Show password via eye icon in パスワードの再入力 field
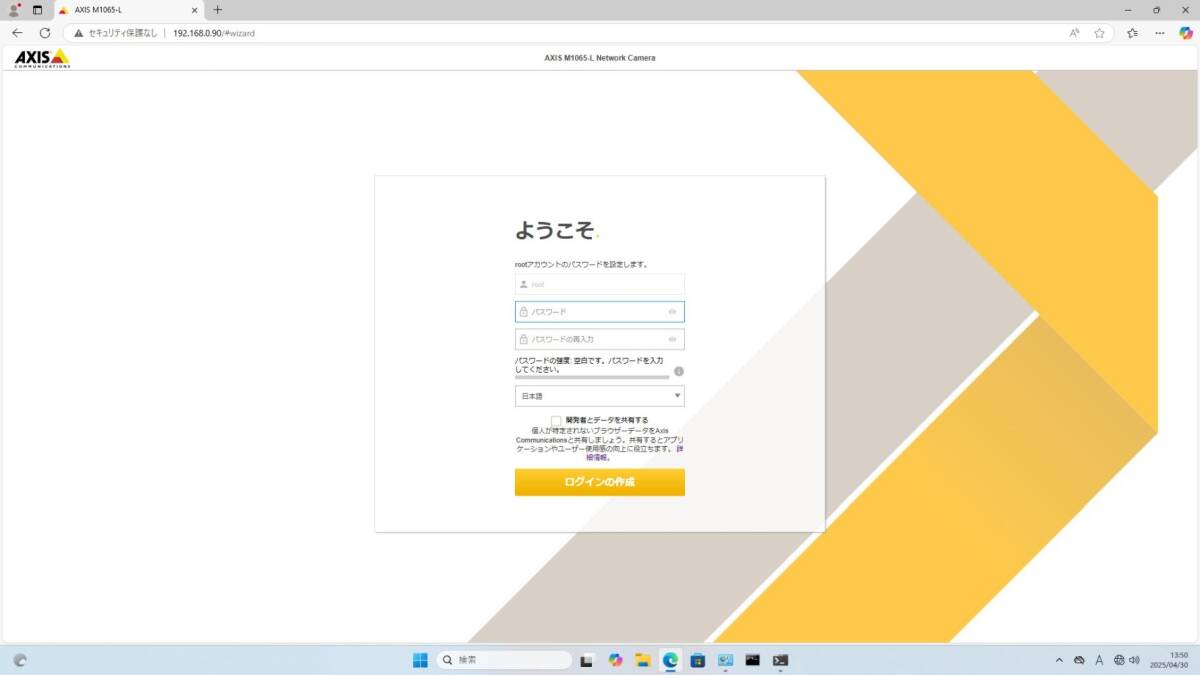This screenshot has width=1200, height=675. pos(673,339)
